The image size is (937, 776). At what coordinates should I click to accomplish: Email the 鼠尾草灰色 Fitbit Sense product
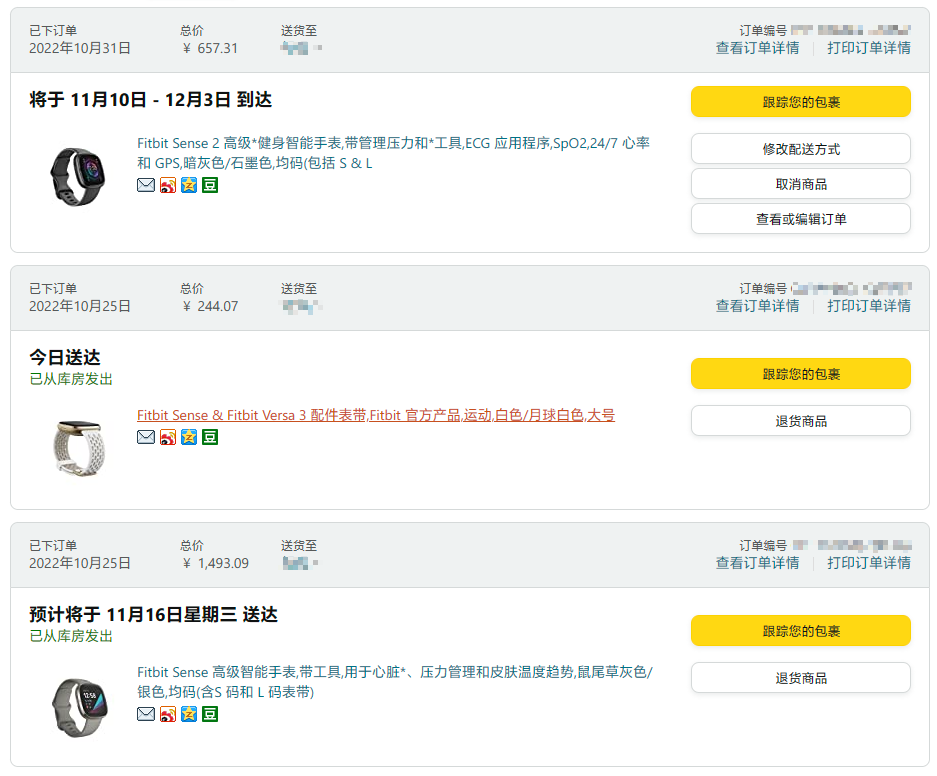[x=146, y=714]
